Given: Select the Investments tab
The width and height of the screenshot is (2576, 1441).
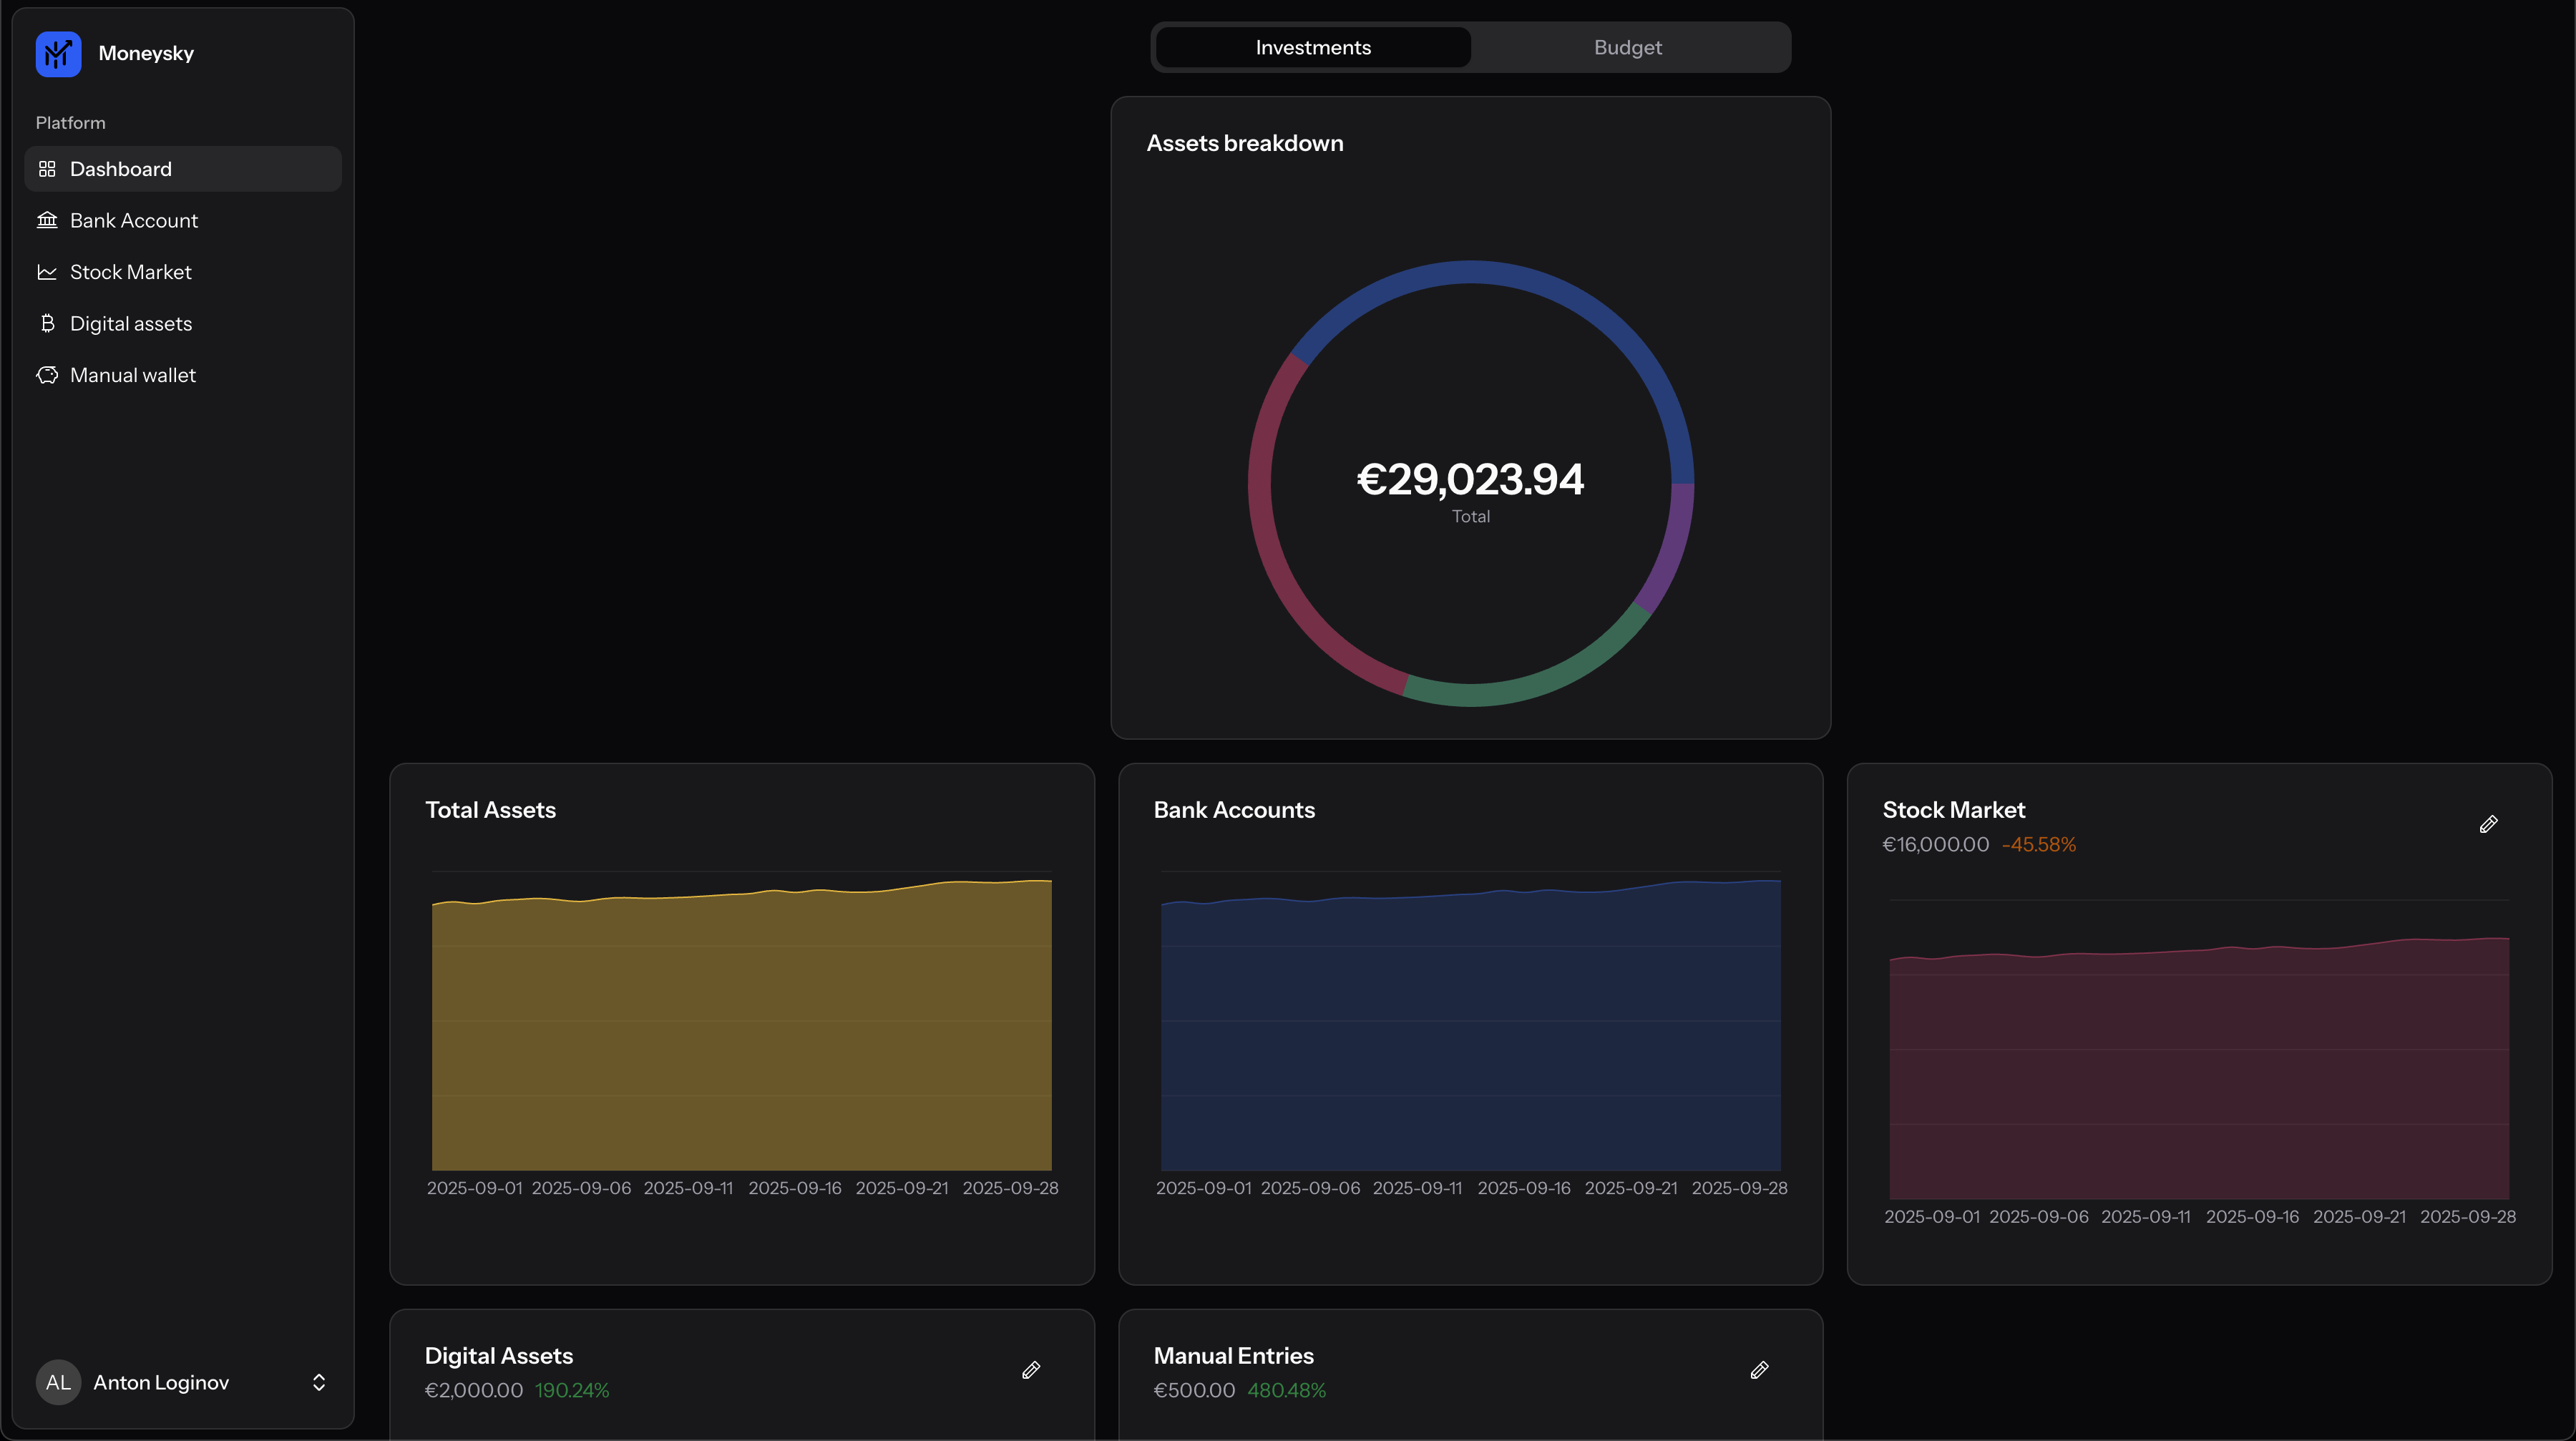Looking at the screenshot, I should [1312, 48].
